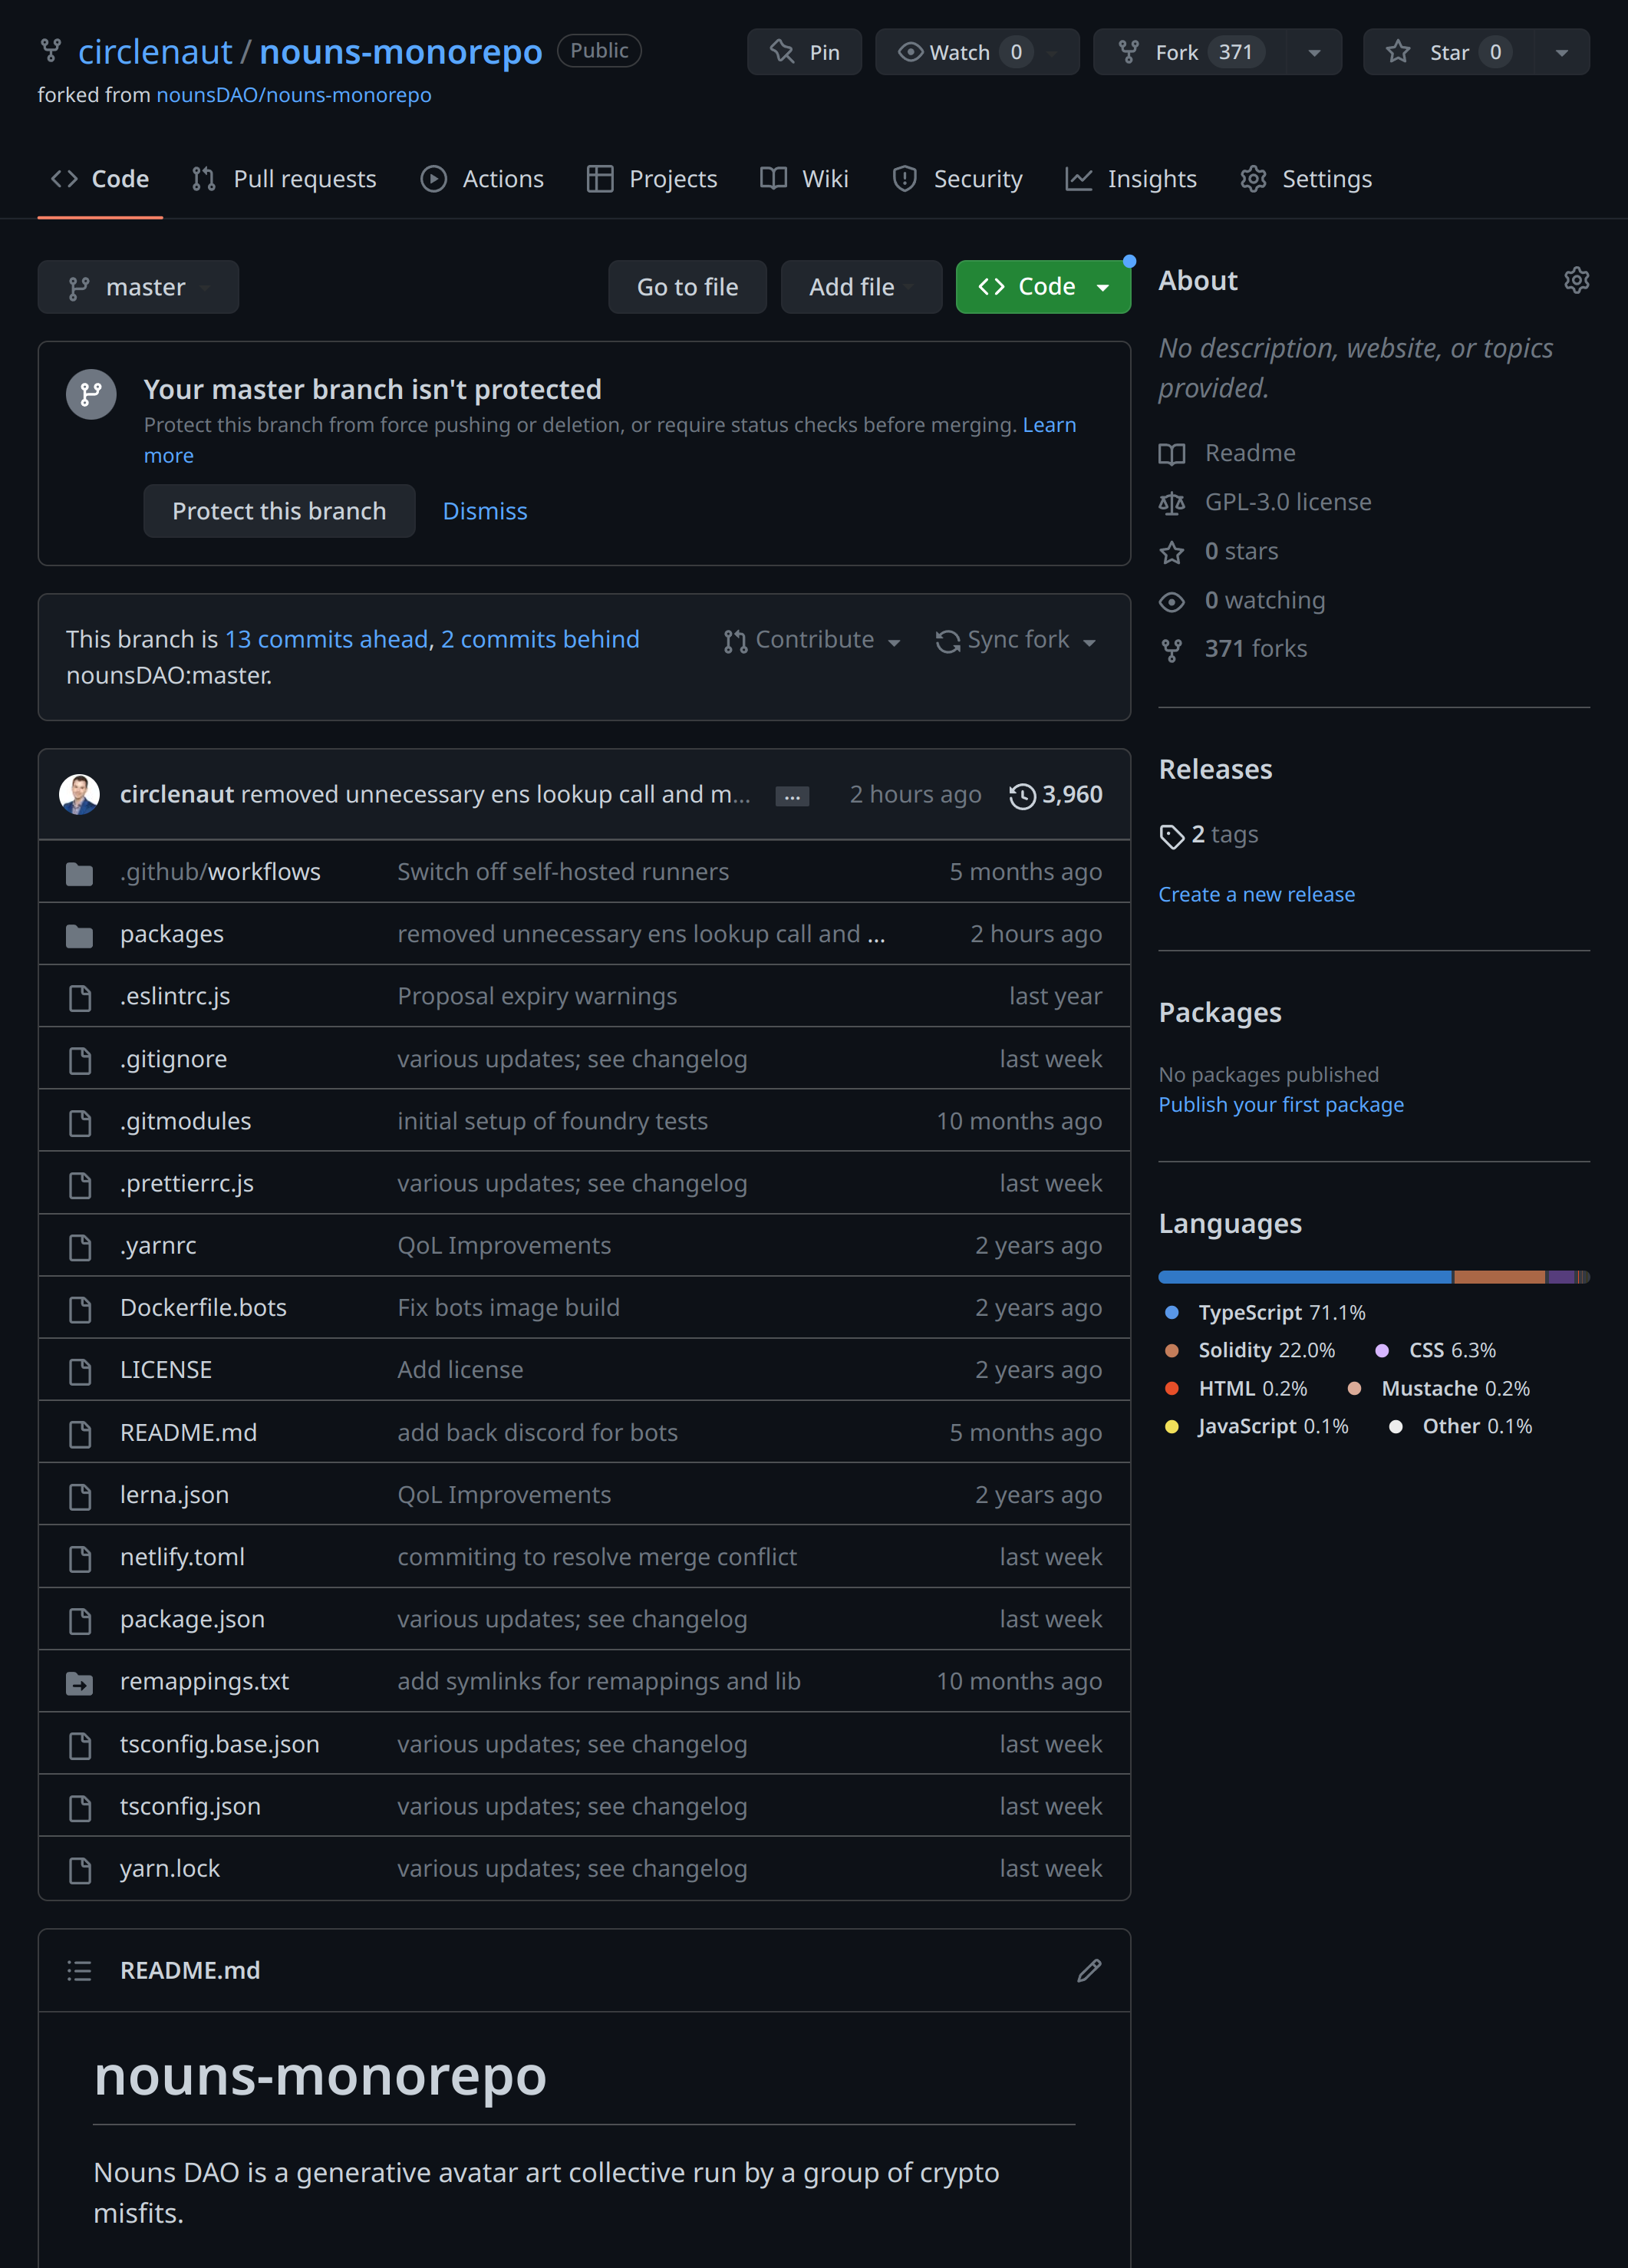Switch to the Actions tab

pos(482,179)
